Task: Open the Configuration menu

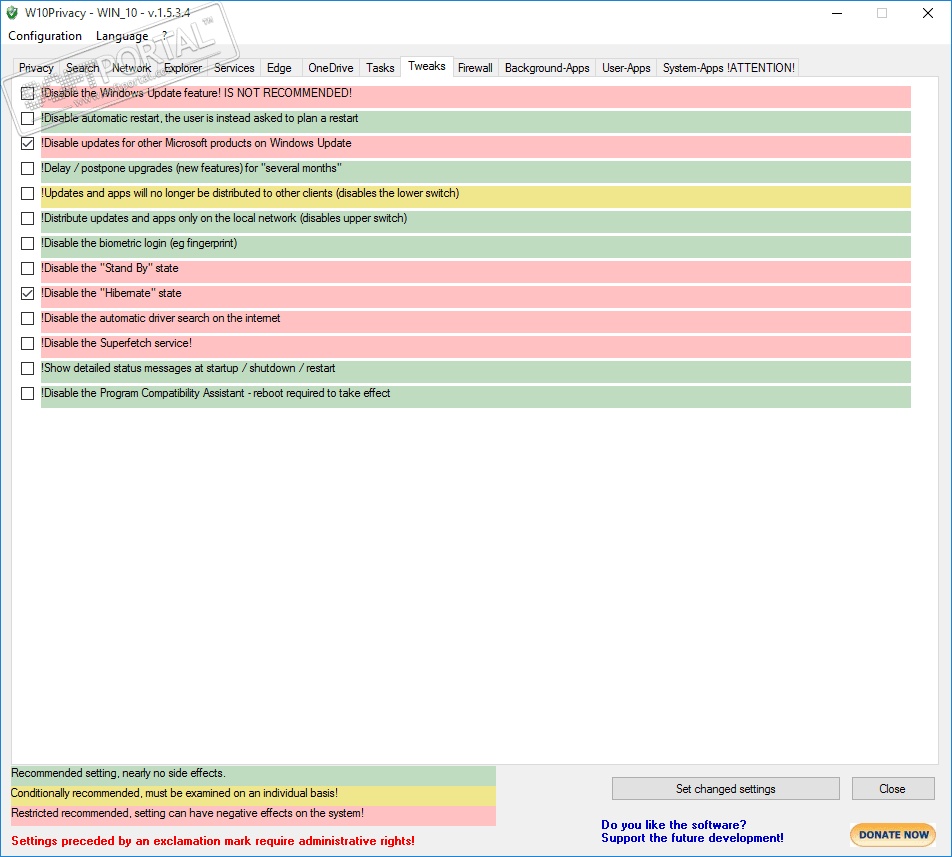Action: [x=45, y=36]
